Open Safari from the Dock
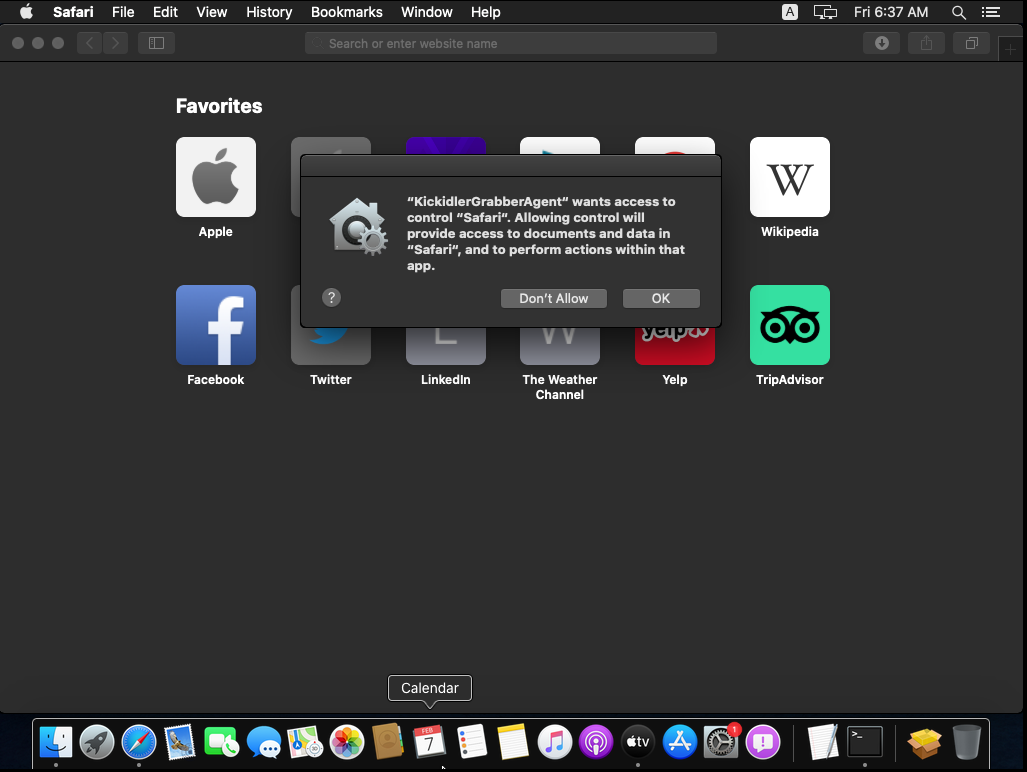Screen dimensions: 1027x772 coord(139,743)
